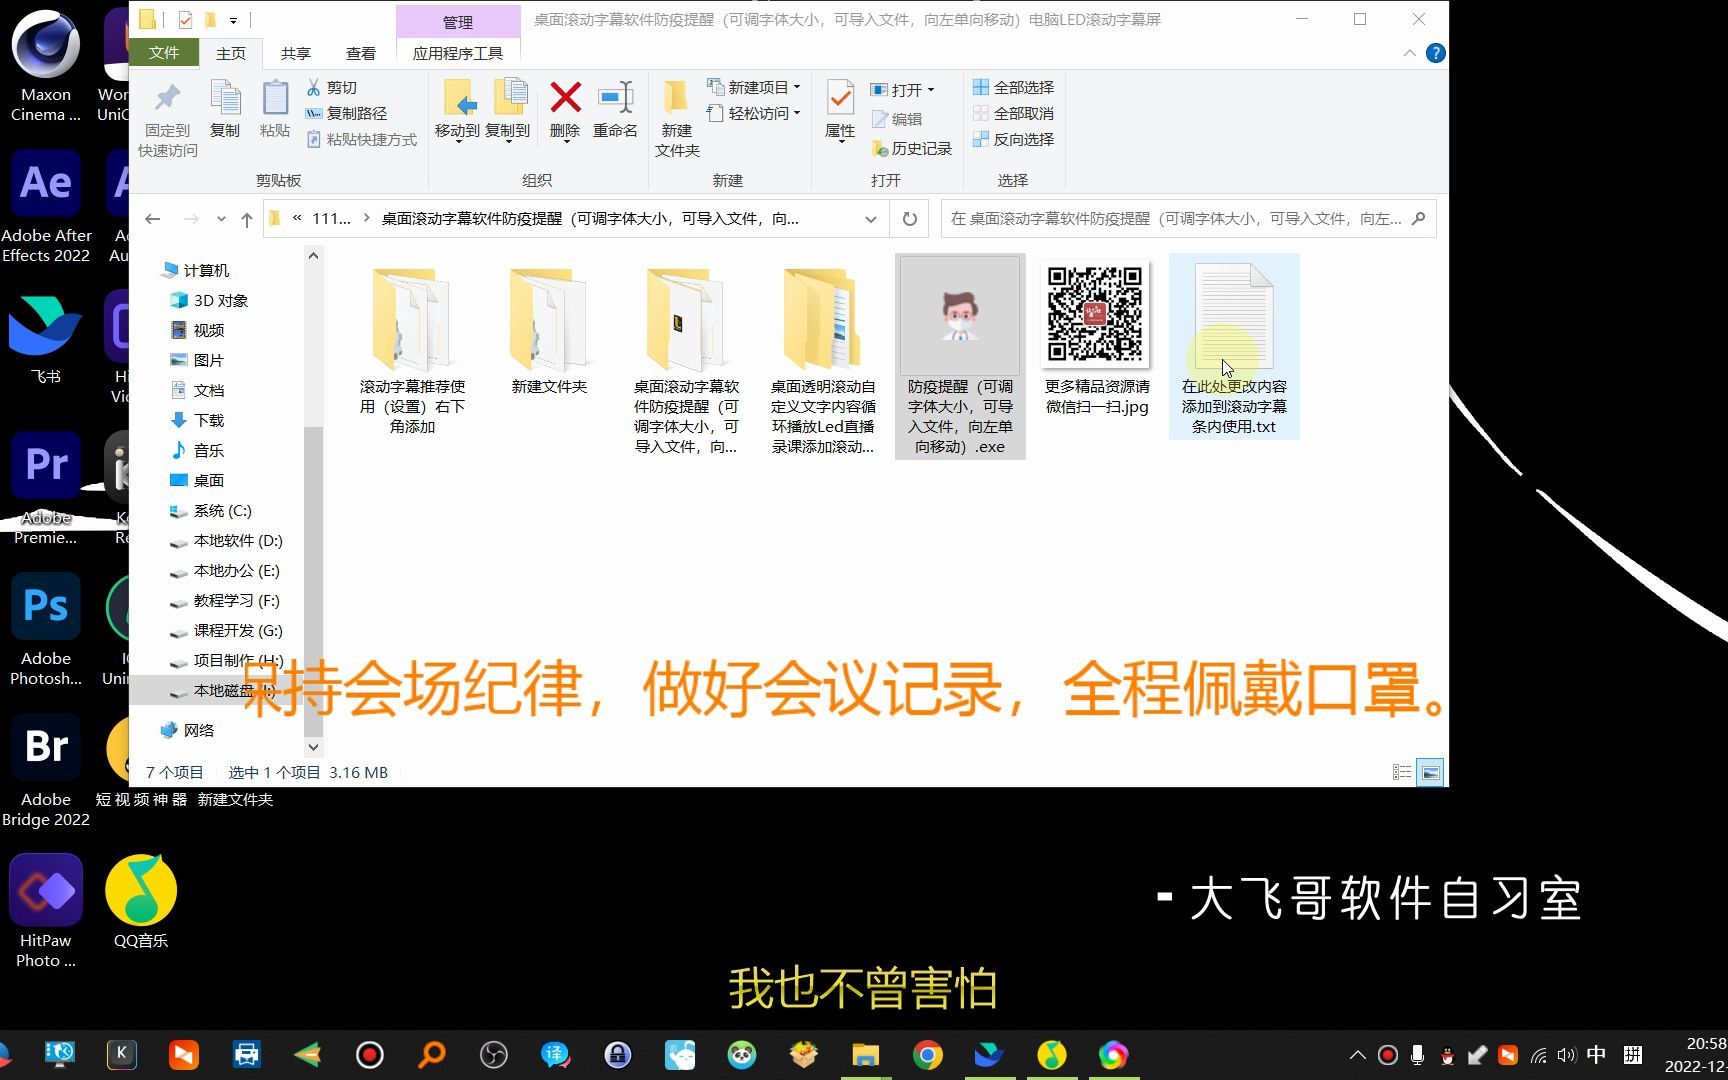
Task: Show hidden tray icons chevron
Action: coord(1357,1055)
